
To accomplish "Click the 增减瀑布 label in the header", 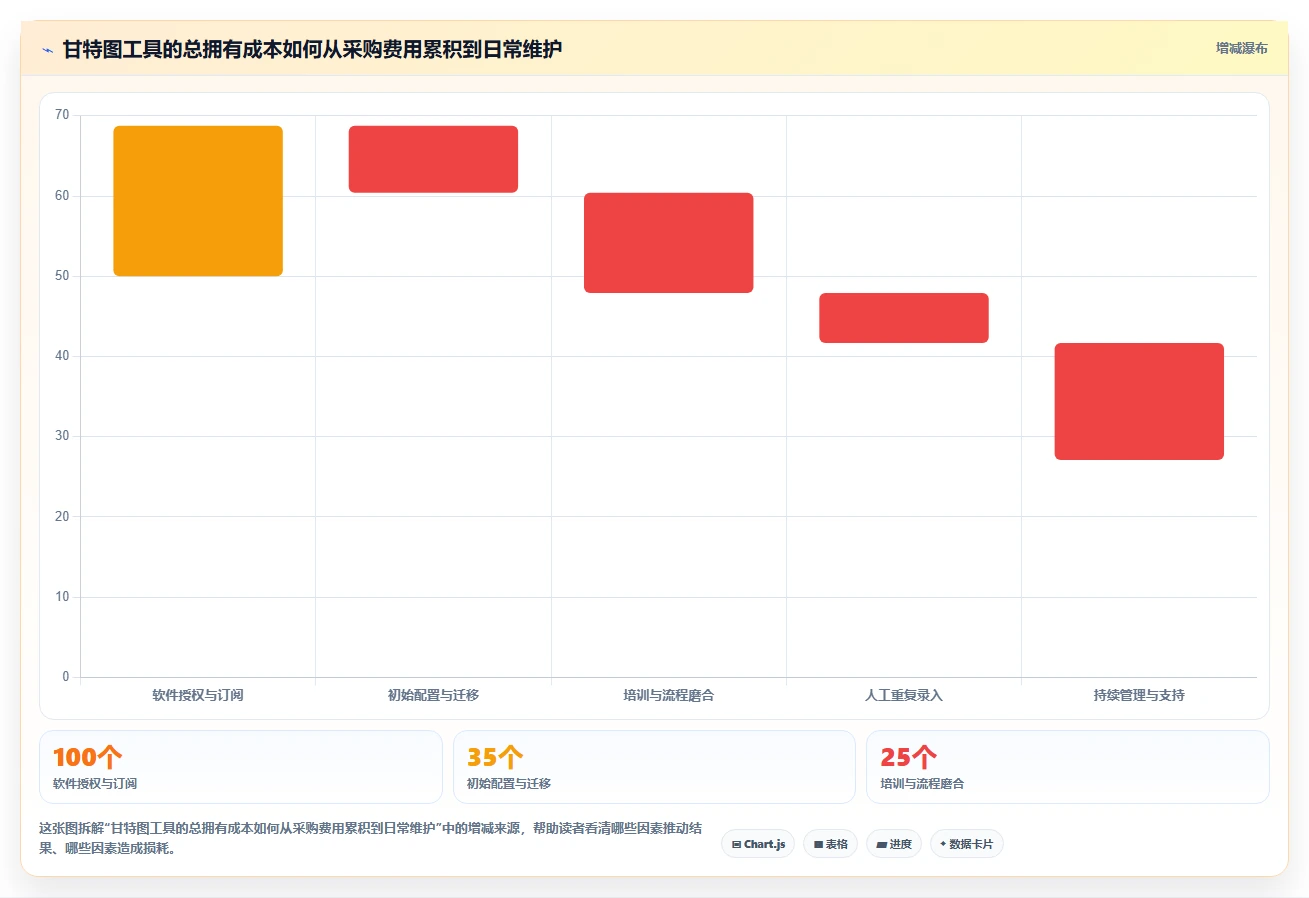I will point(1242,49).
